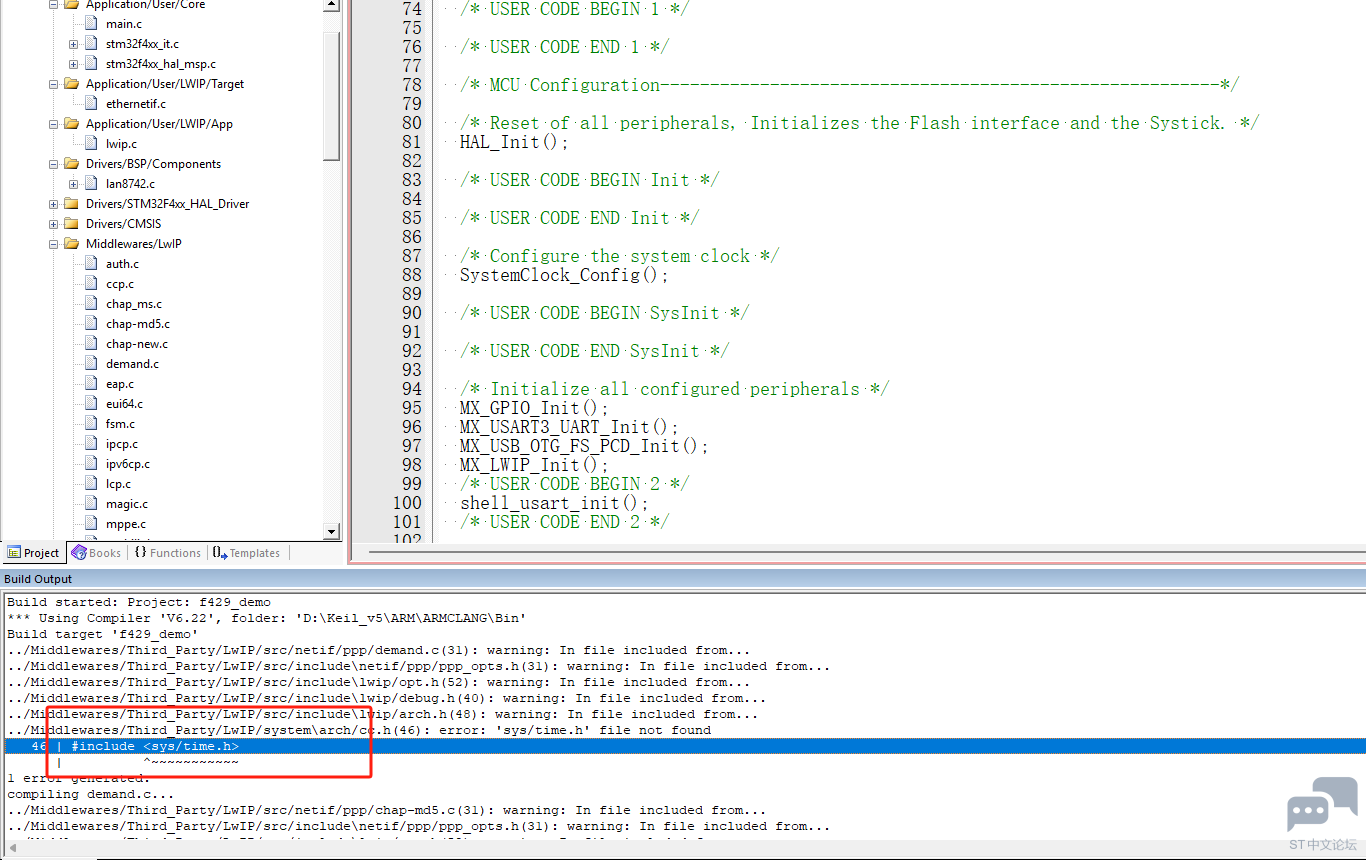
Task: Select the lan8742.c file name
Action: click(x=130, y=184)
